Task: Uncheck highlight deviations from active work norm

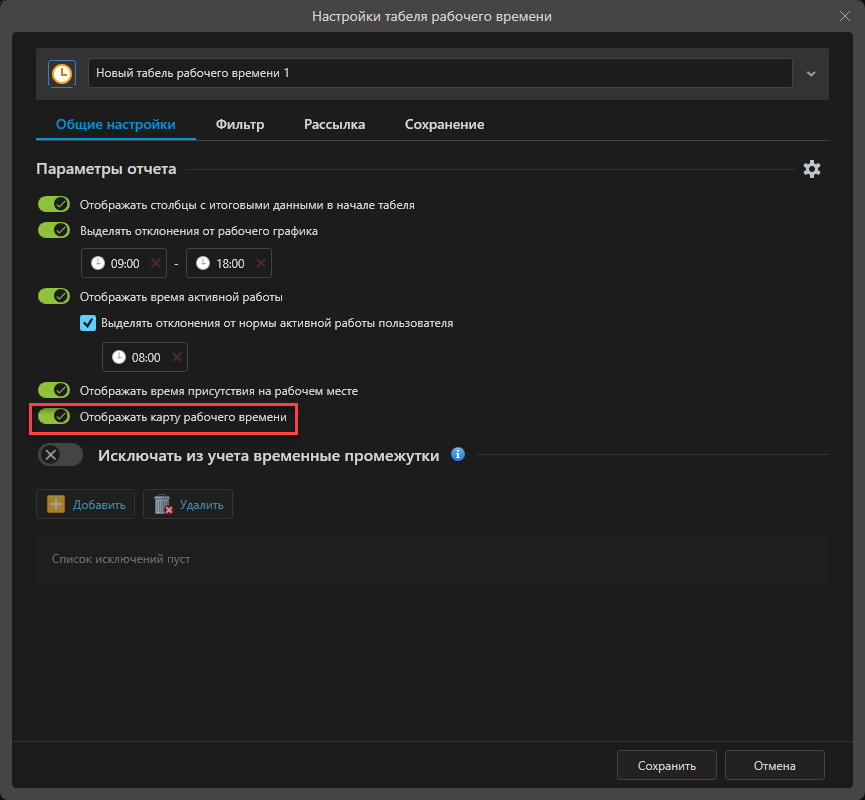Action: click(x=88, y=323)
